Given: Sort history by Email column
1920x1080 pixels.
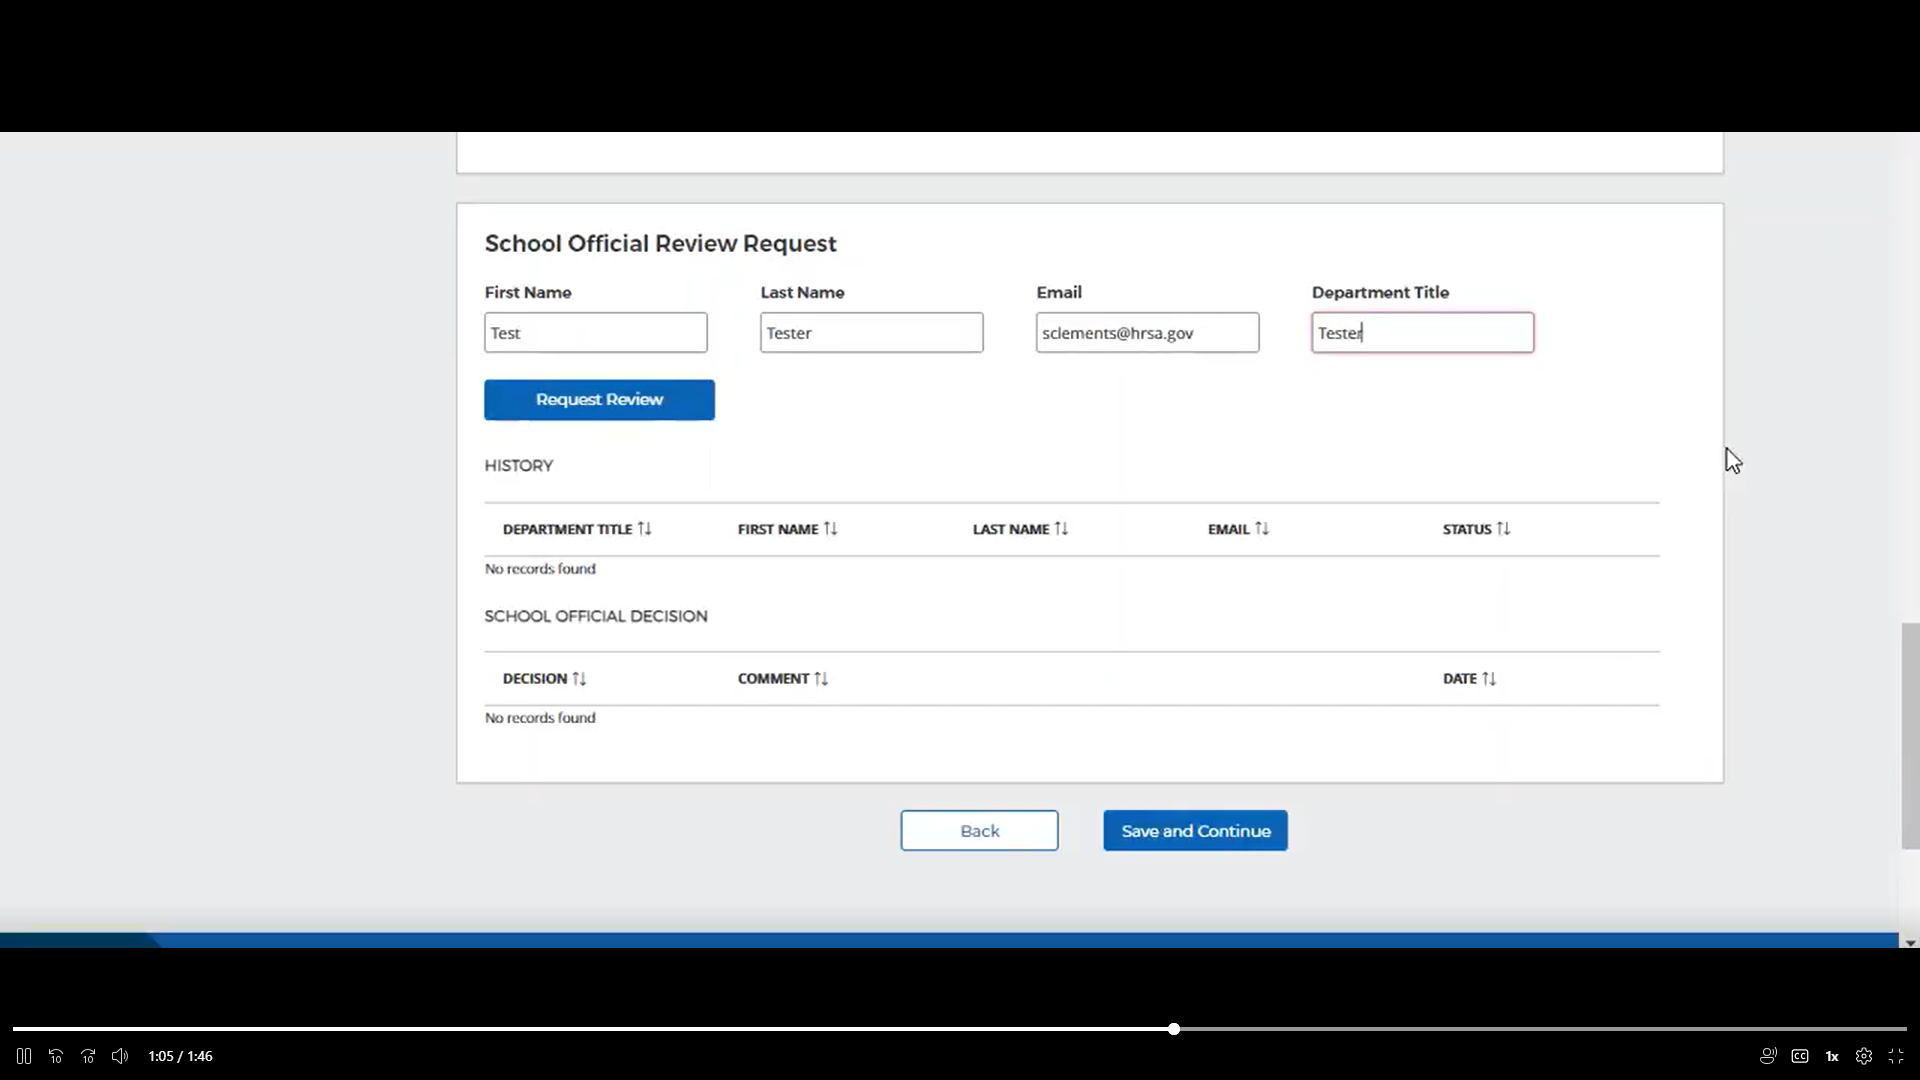Looking at the screenshot, I should (1238, 529).
